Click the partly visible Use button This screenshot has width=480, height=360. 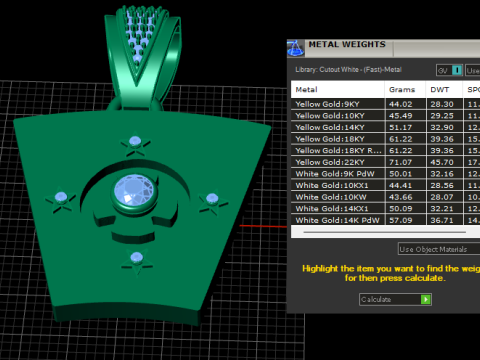pos(473,70)
